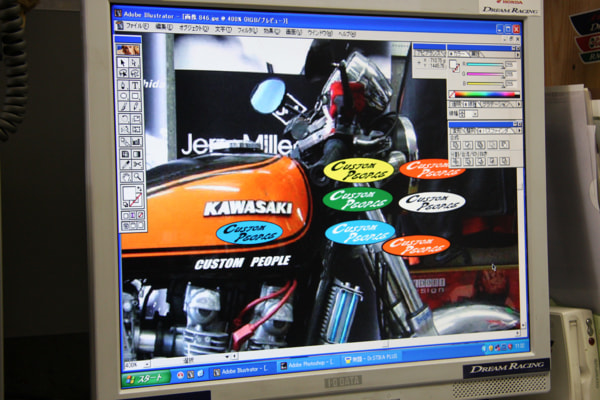Open the ヘルプ menu

347,34
